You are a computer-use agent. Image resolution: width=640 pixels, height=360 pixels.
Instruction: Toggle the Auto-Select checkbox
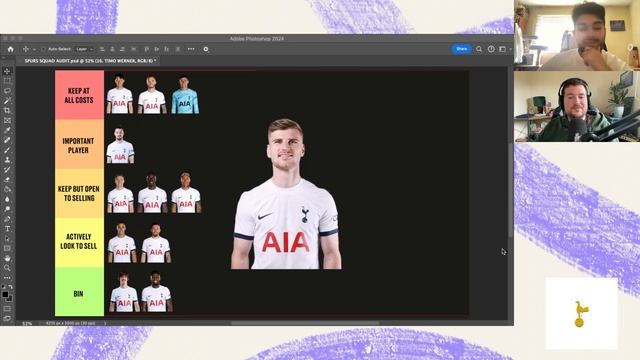click(43, 49)
